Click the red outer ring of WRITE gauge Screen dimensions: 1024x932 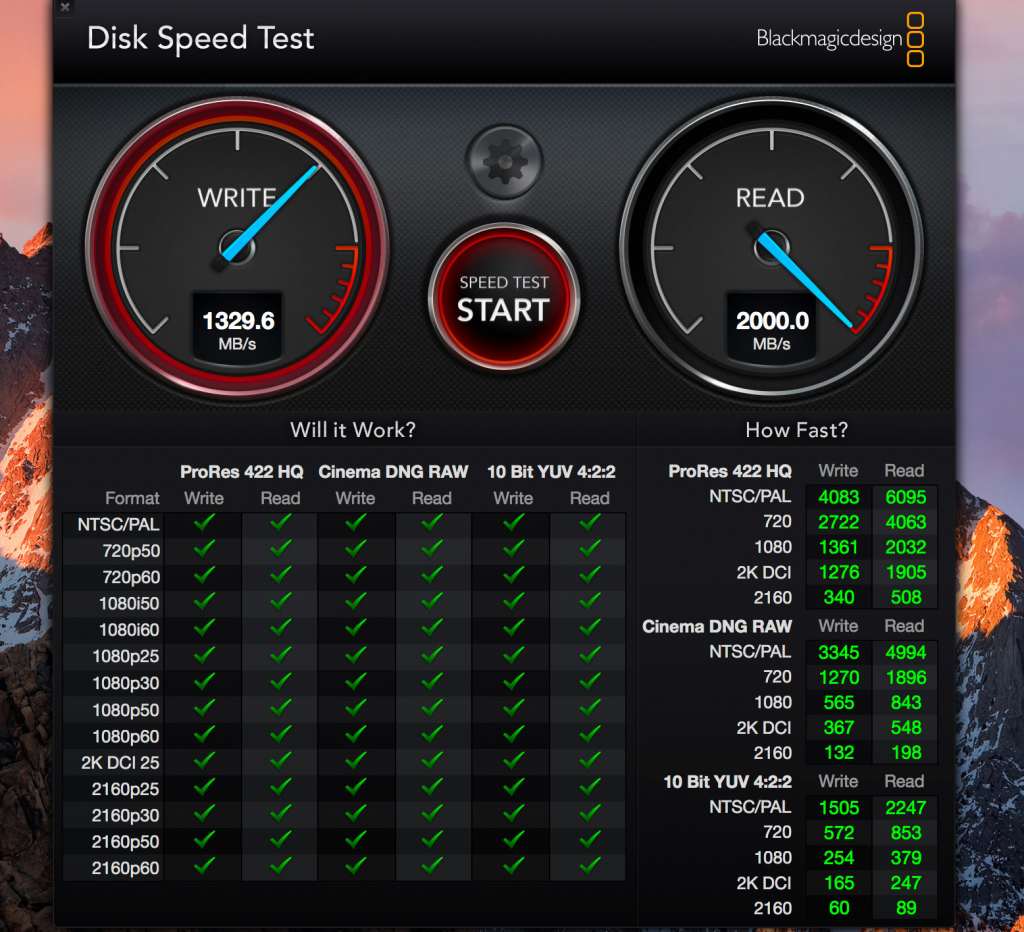coord(237,115)
